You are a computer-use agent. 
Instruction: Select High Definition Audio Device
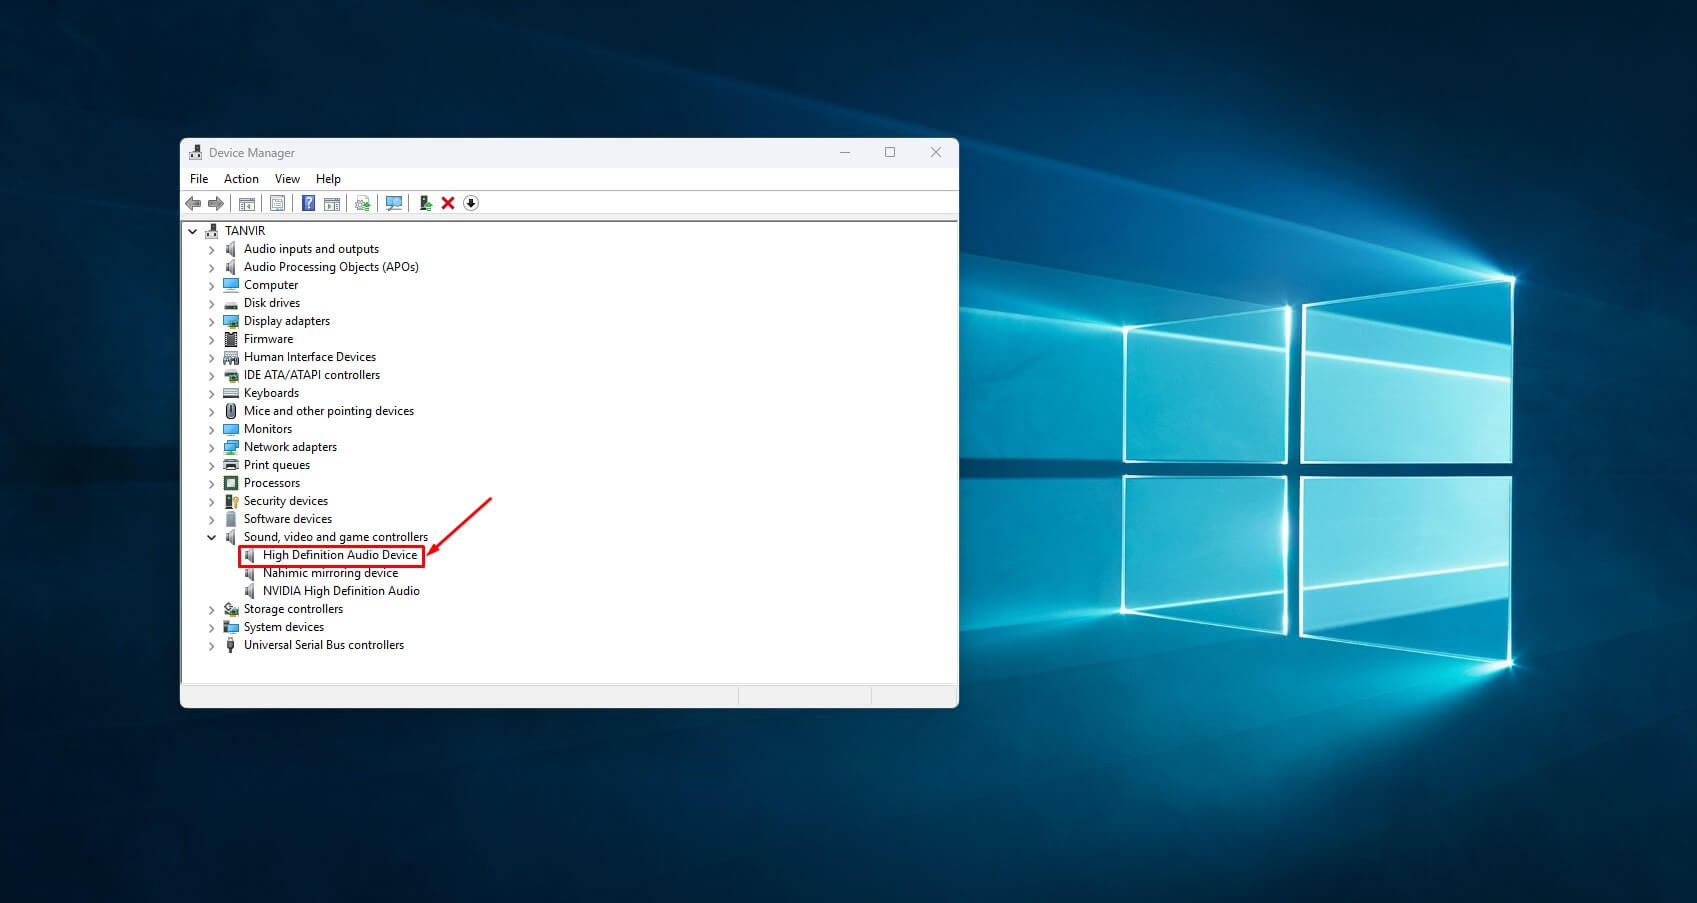point(340,555)
